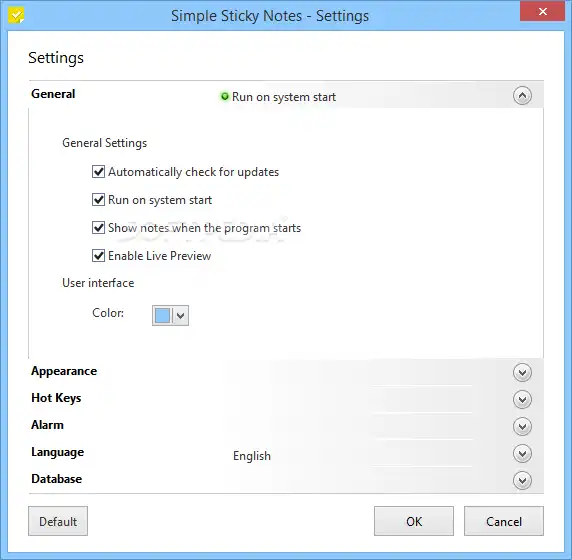The width and height of the screenshot is (572, 560).
Task: Uncheck Run on system start checkbox
Action: (98, 200)
